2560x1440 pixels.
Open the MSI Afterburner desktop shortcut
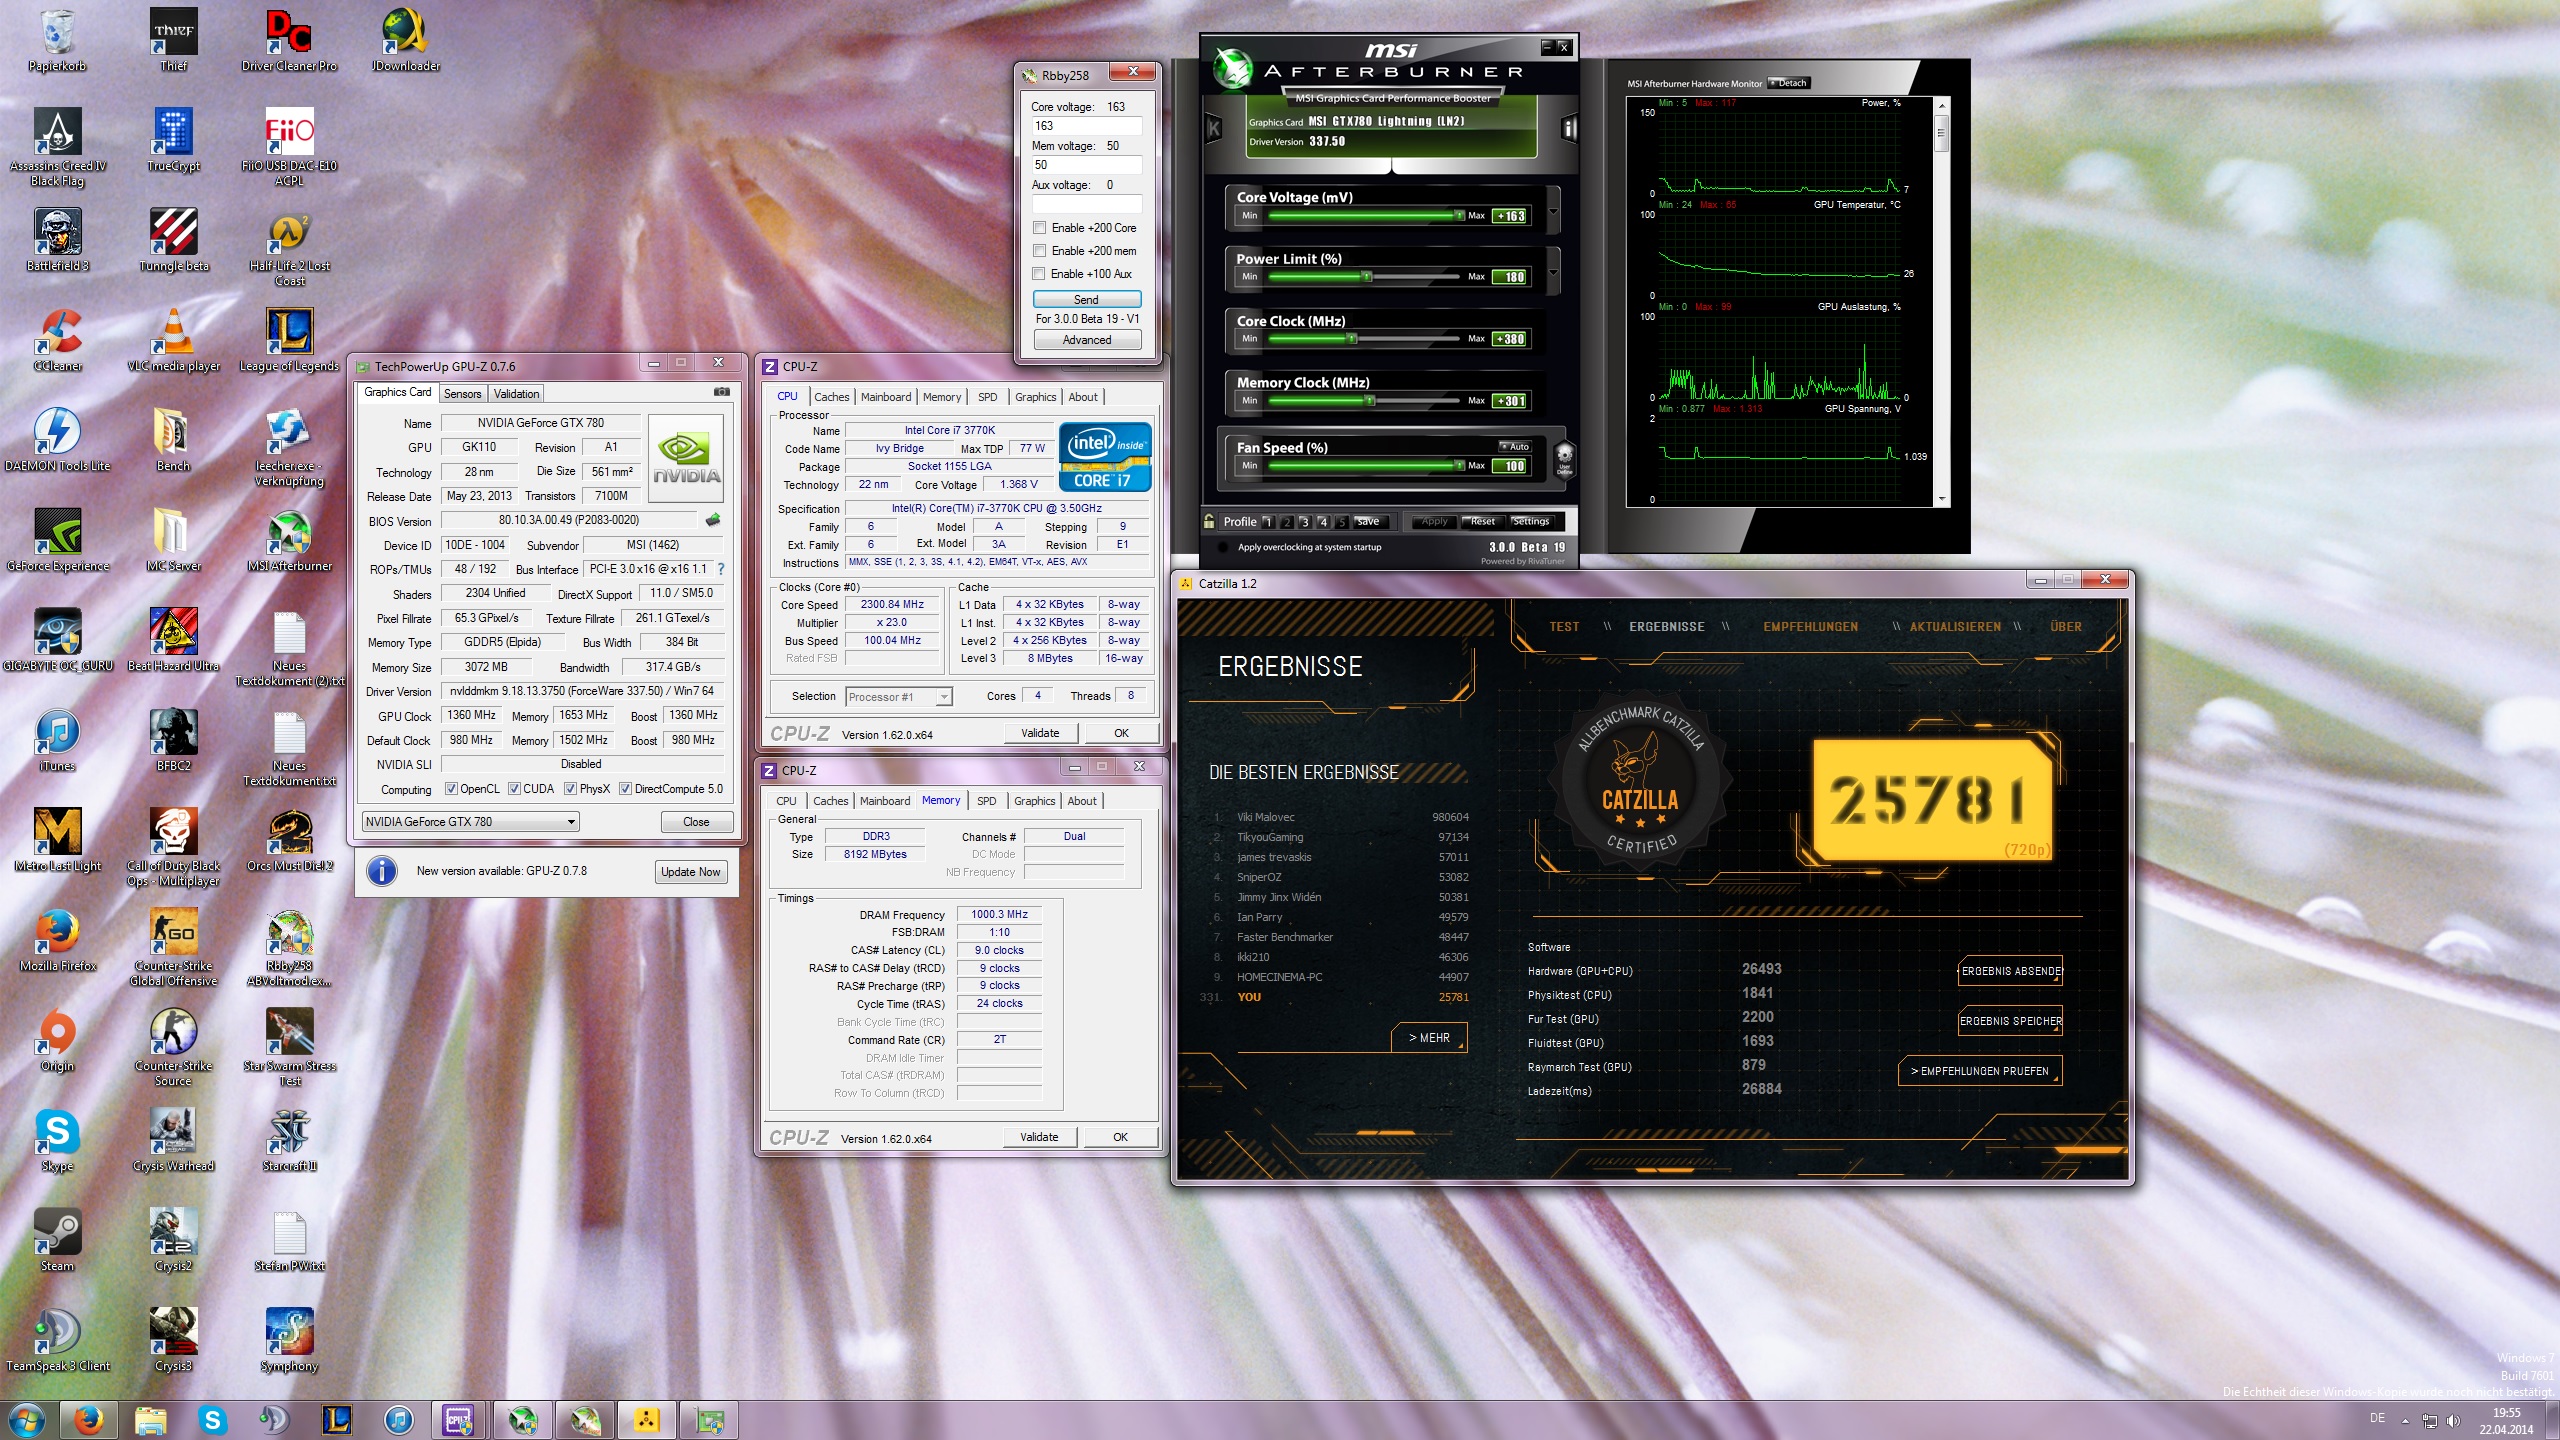pyautogui.click(x=289, y=541)
